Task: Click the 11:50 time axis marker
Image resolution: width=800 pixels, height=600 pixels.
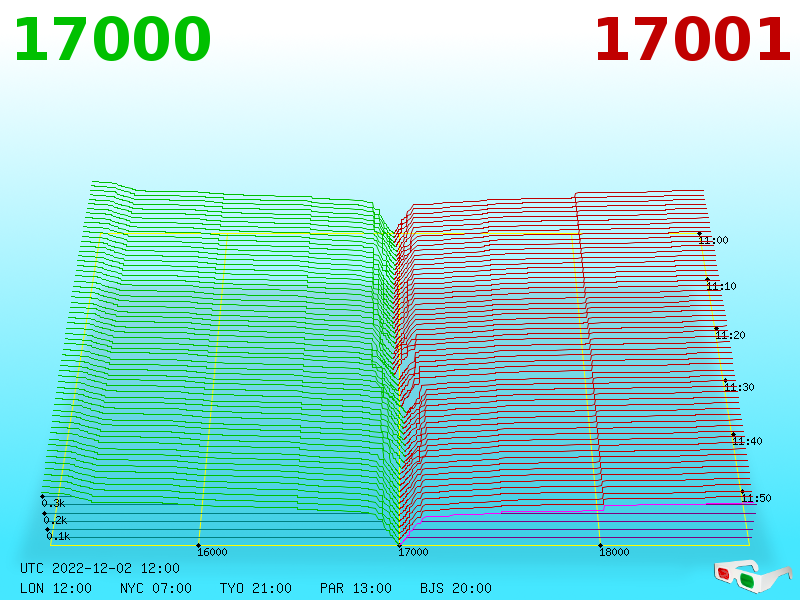Action: coord(756,498)
